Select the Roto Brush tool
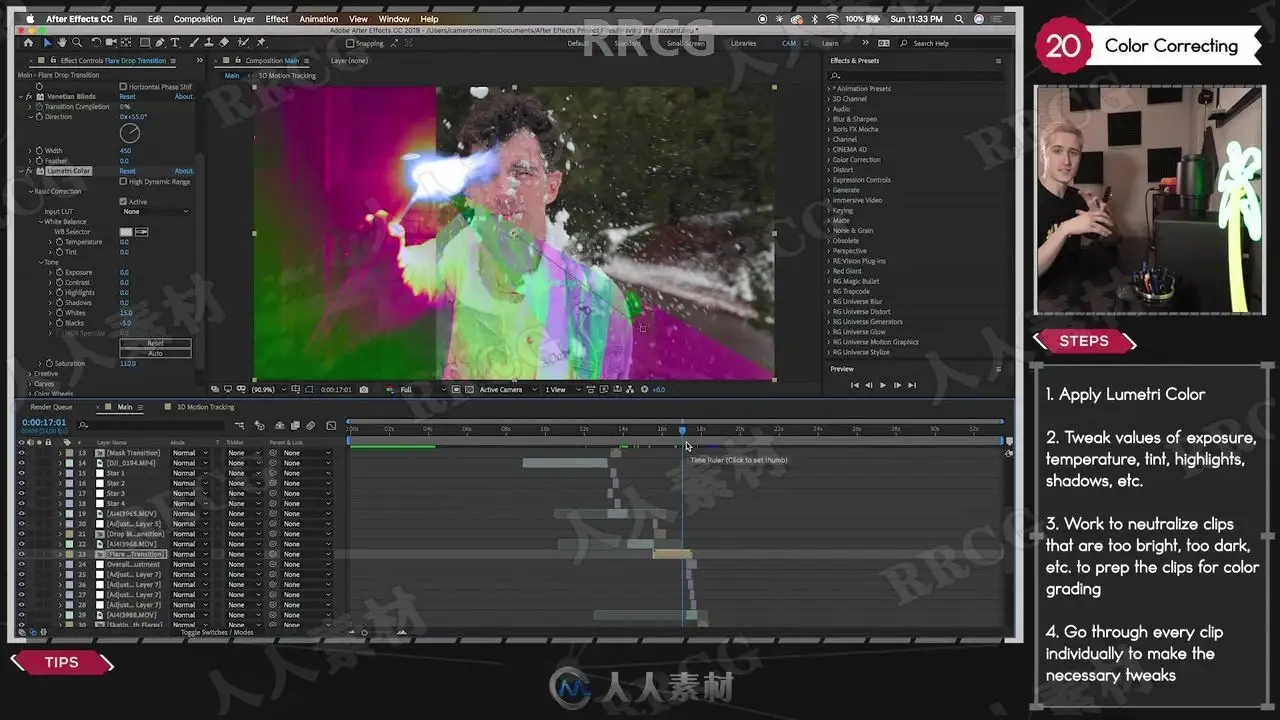The width and height of the screenshot is (1280, 720). click(x=243, y=43)
